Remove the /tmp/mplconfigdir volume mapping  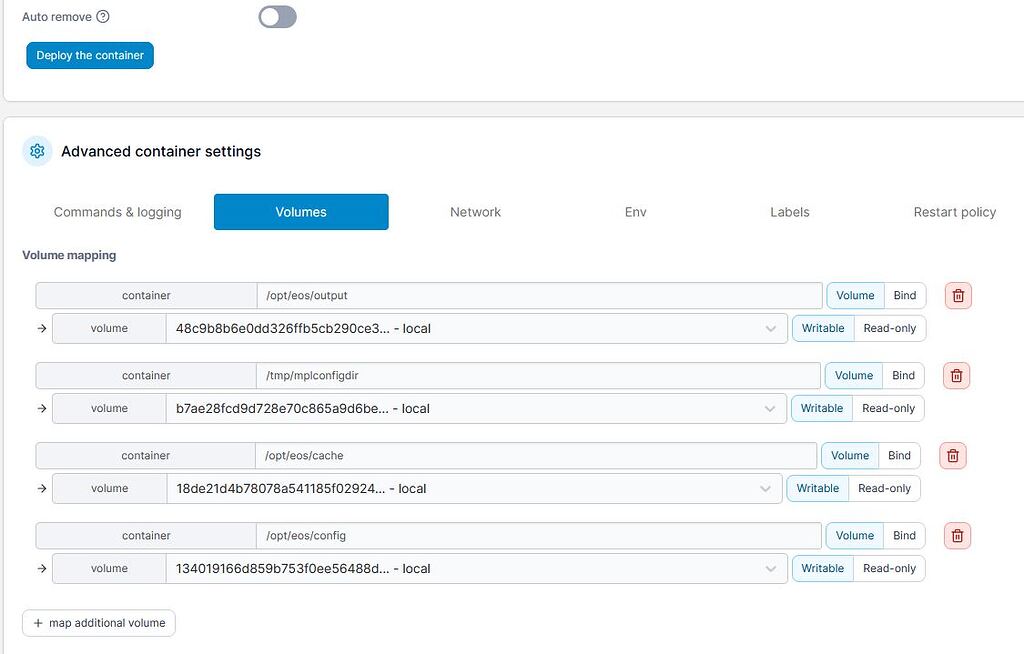[x=957, y=375]
